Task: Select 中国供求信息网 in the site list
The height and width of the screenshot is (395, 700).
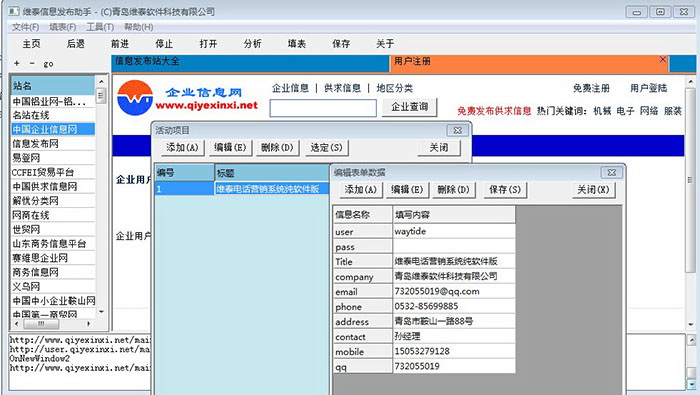Action: [x=53, y=187]
